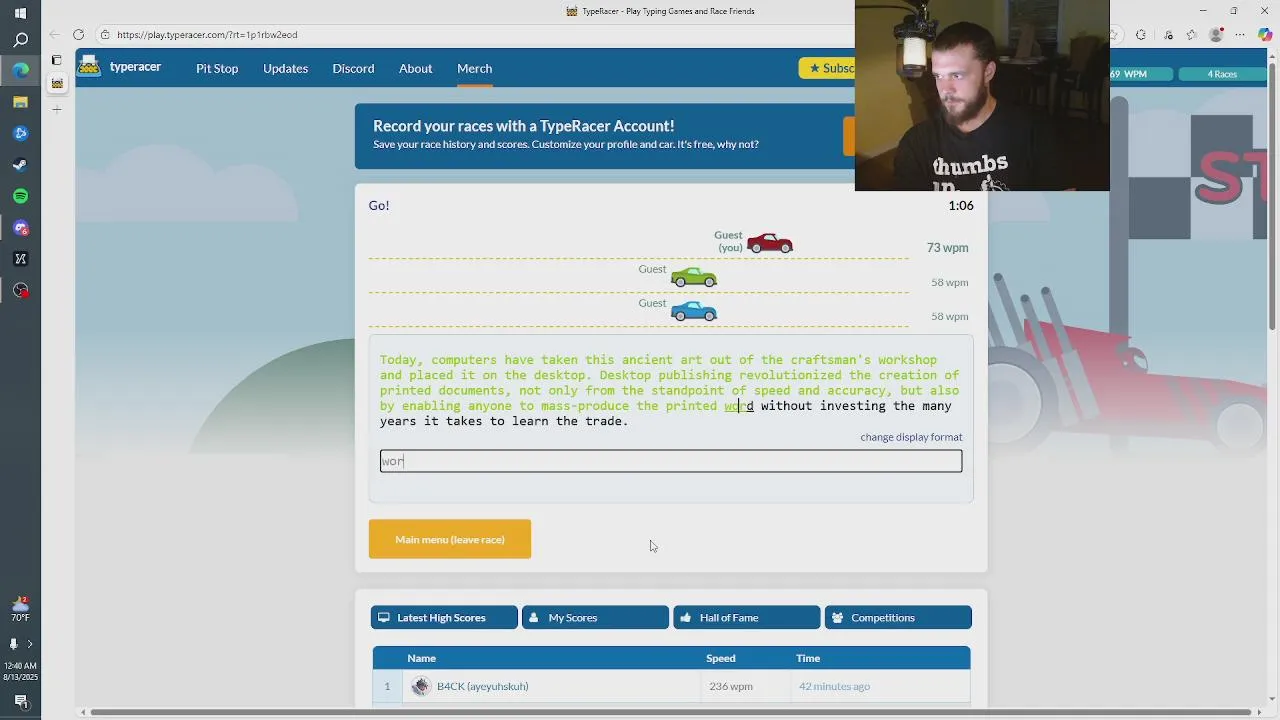
Task: Open Edge media control icon
Action: pos(1167,35)
